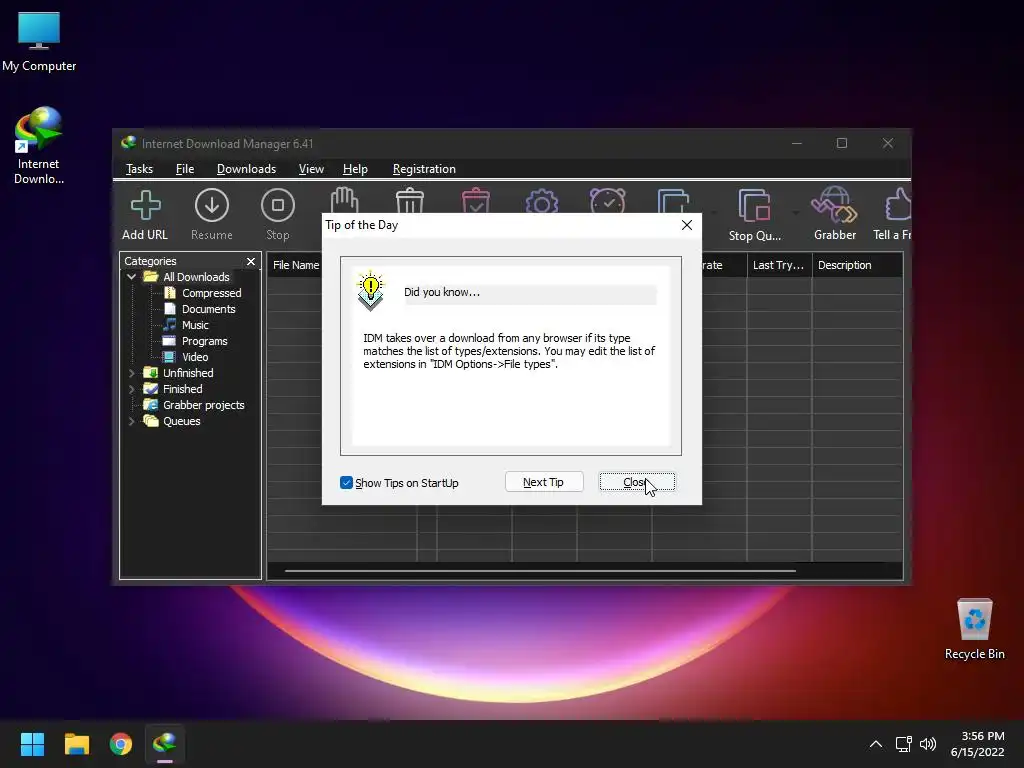Uncheck Show Tips on StartUp

pos(346,483)
